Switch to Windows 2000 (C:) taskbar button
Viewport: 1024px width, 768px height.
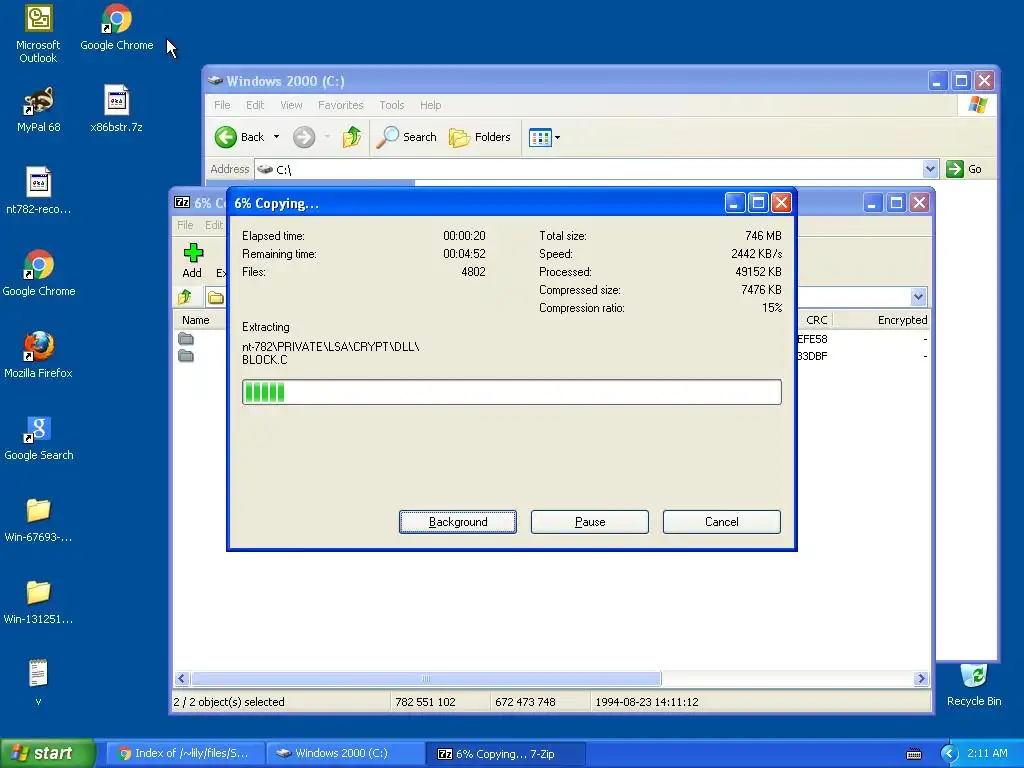pyautogui.click(x=345, y=754)
